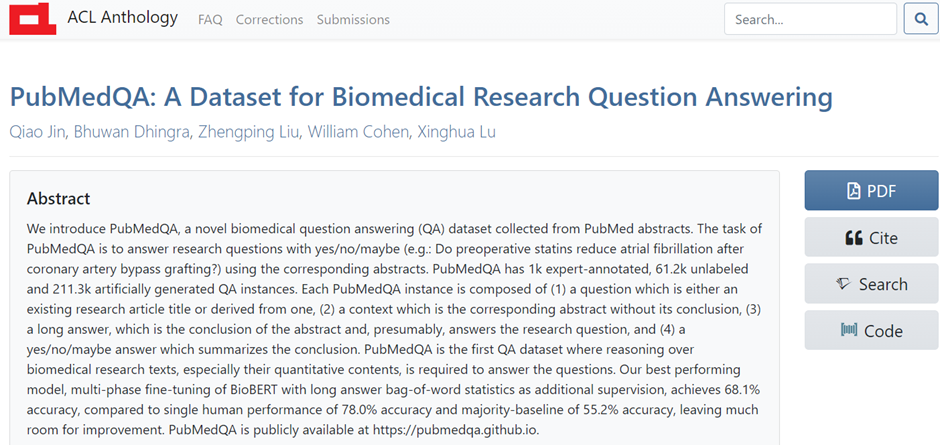
Task: Click the Code button label
Action: (x=883, y=330)
